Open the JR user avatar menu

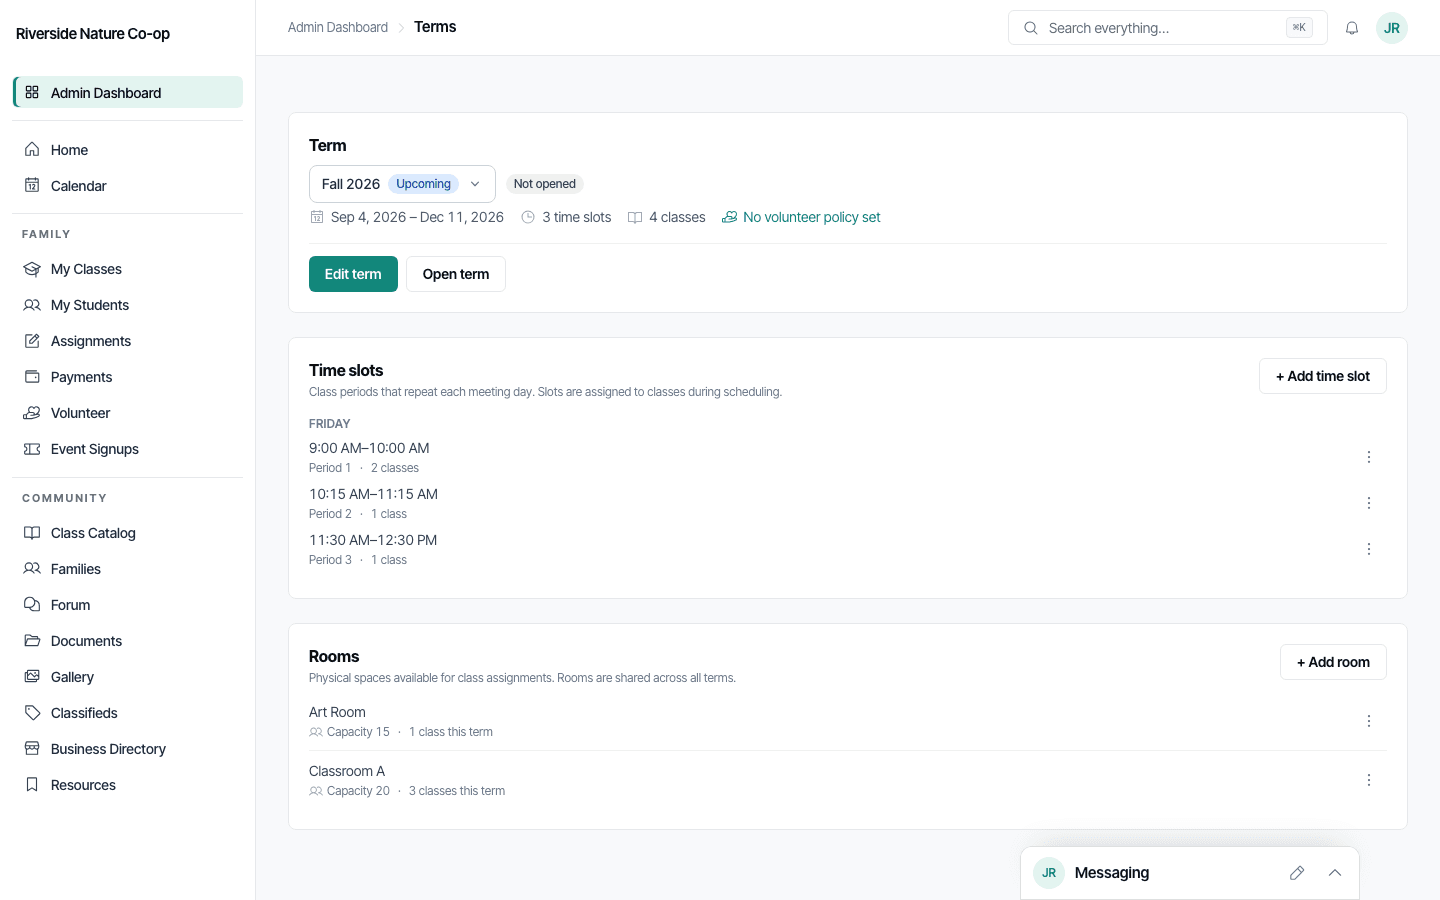[x=1392, y=28]
